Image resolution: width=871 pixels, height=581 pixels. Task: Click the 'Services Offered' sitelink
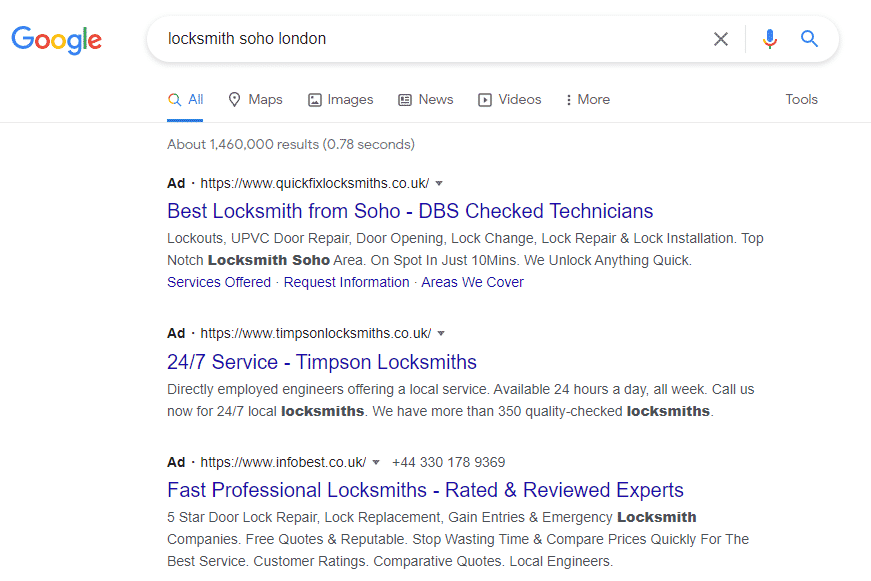(x=219, y=282)
